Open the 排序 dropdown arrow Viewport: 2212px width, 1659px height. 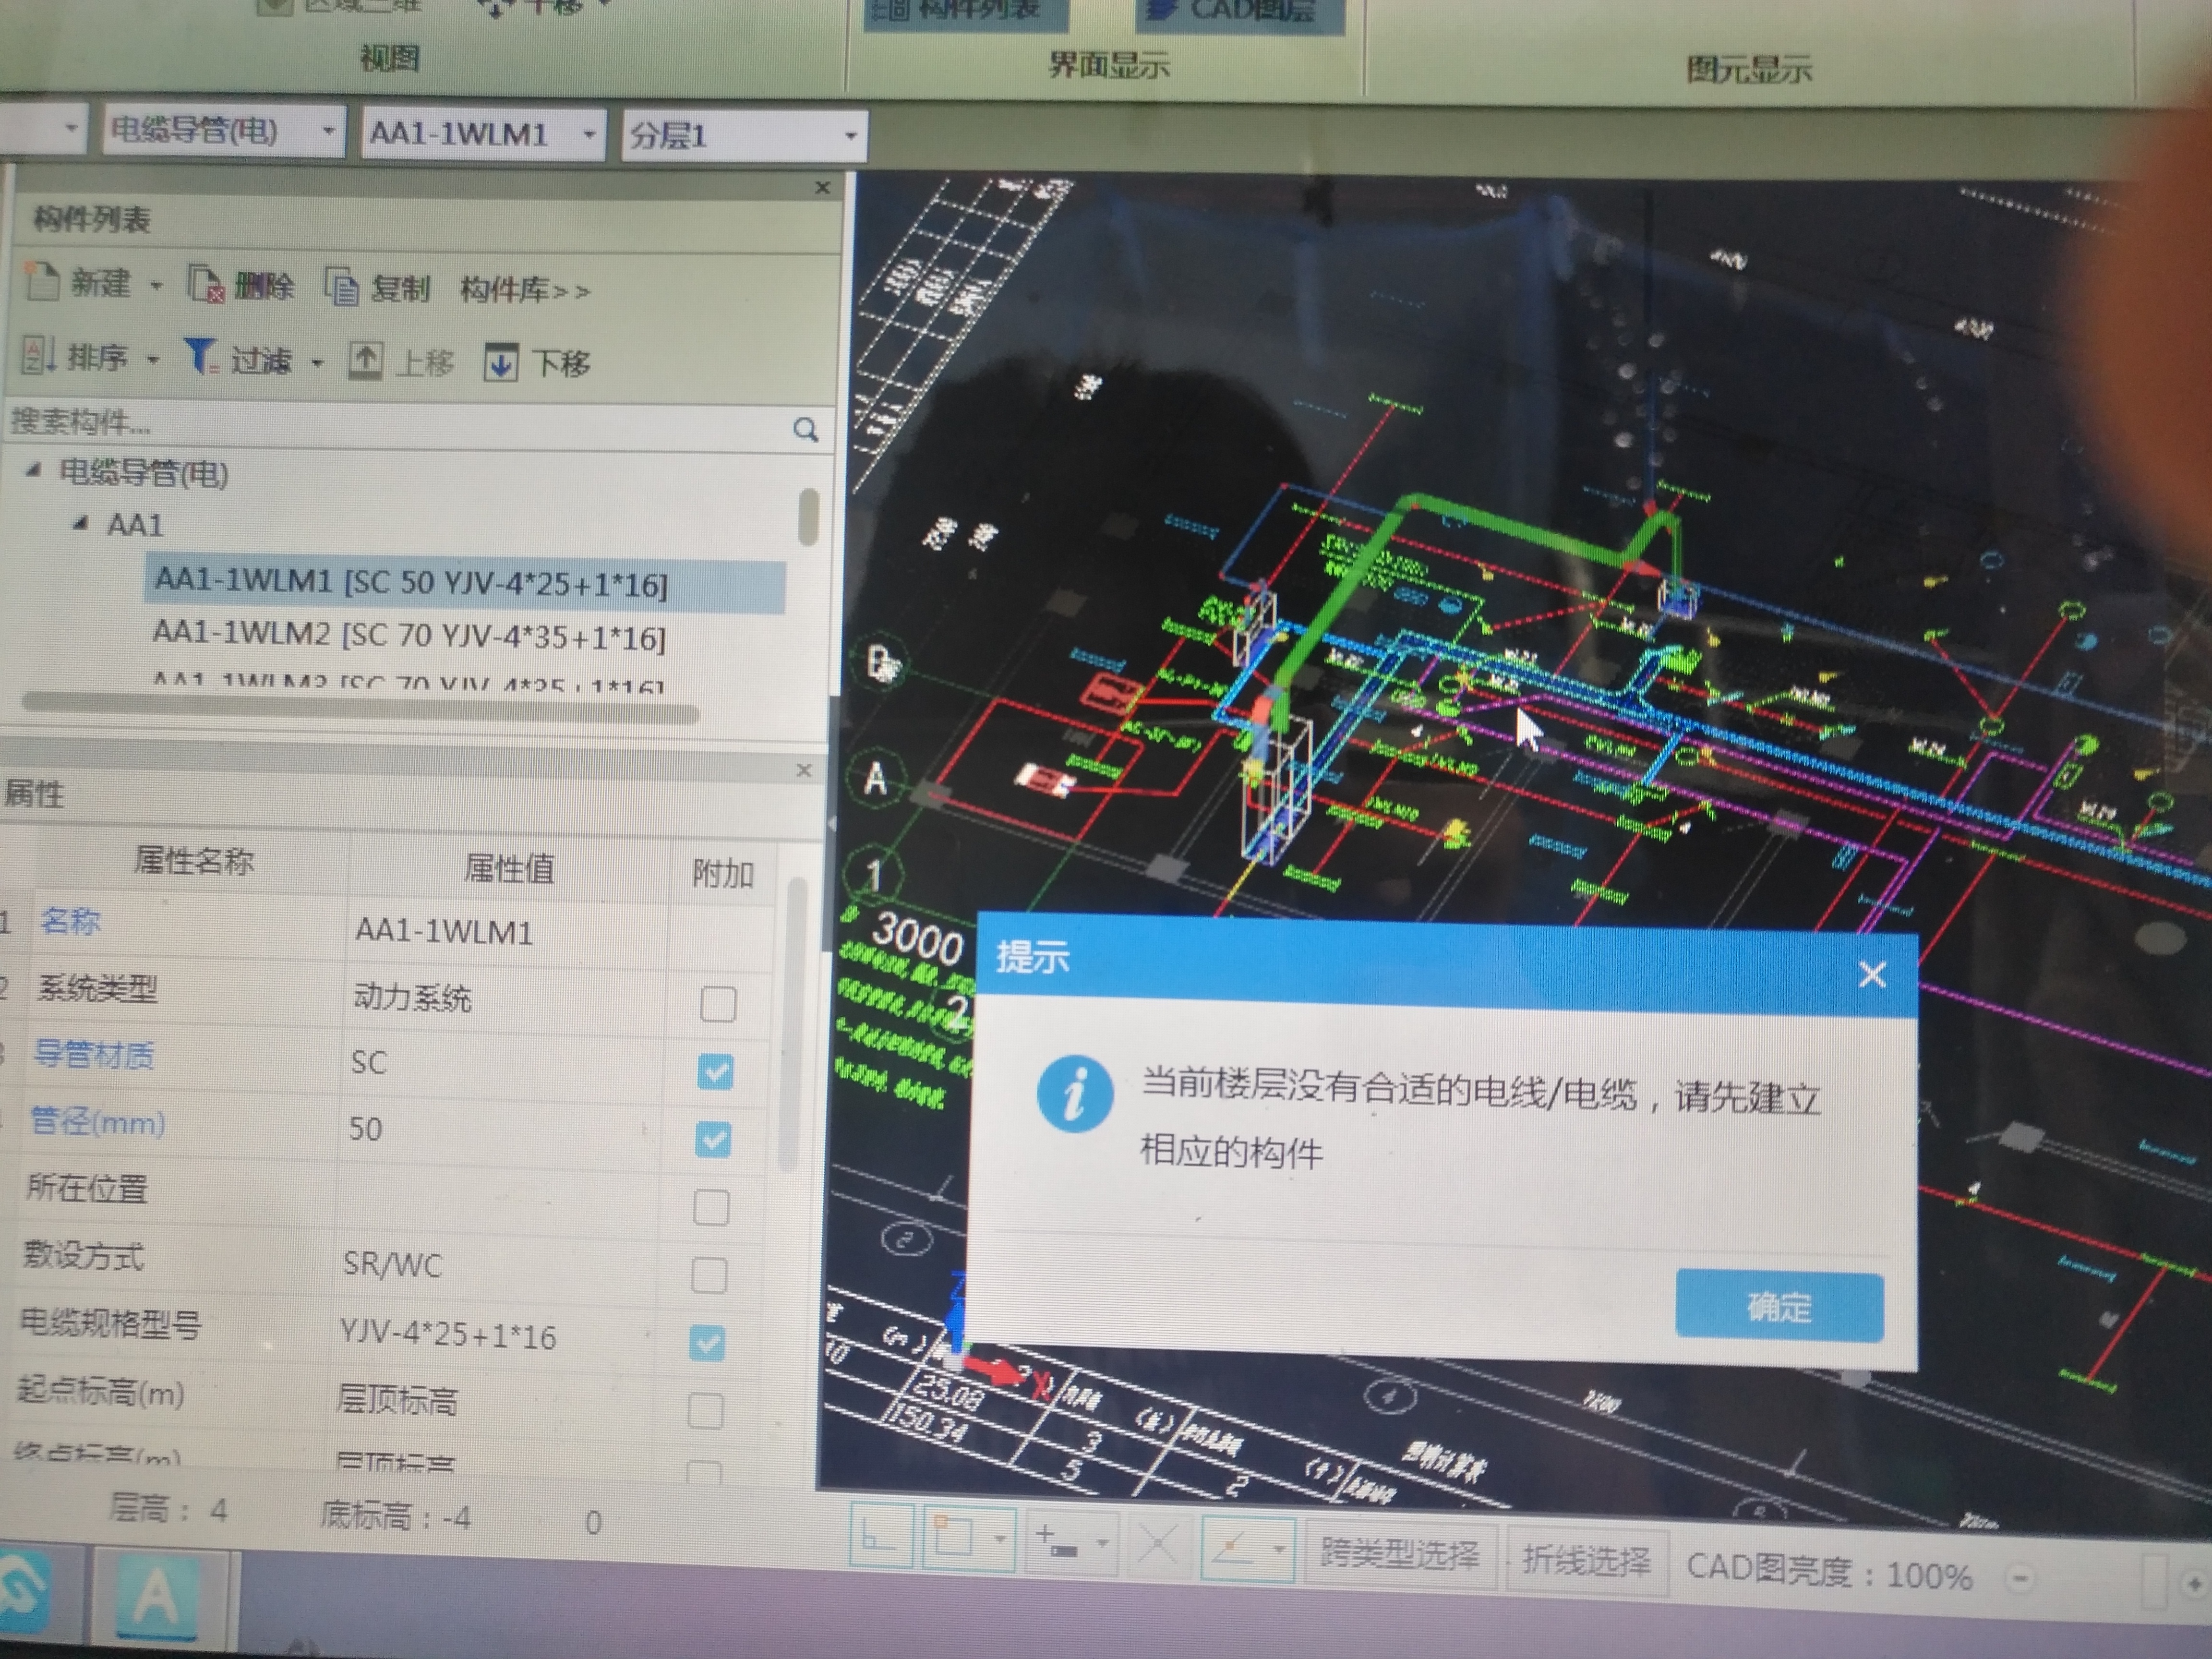tap(153, 358)
